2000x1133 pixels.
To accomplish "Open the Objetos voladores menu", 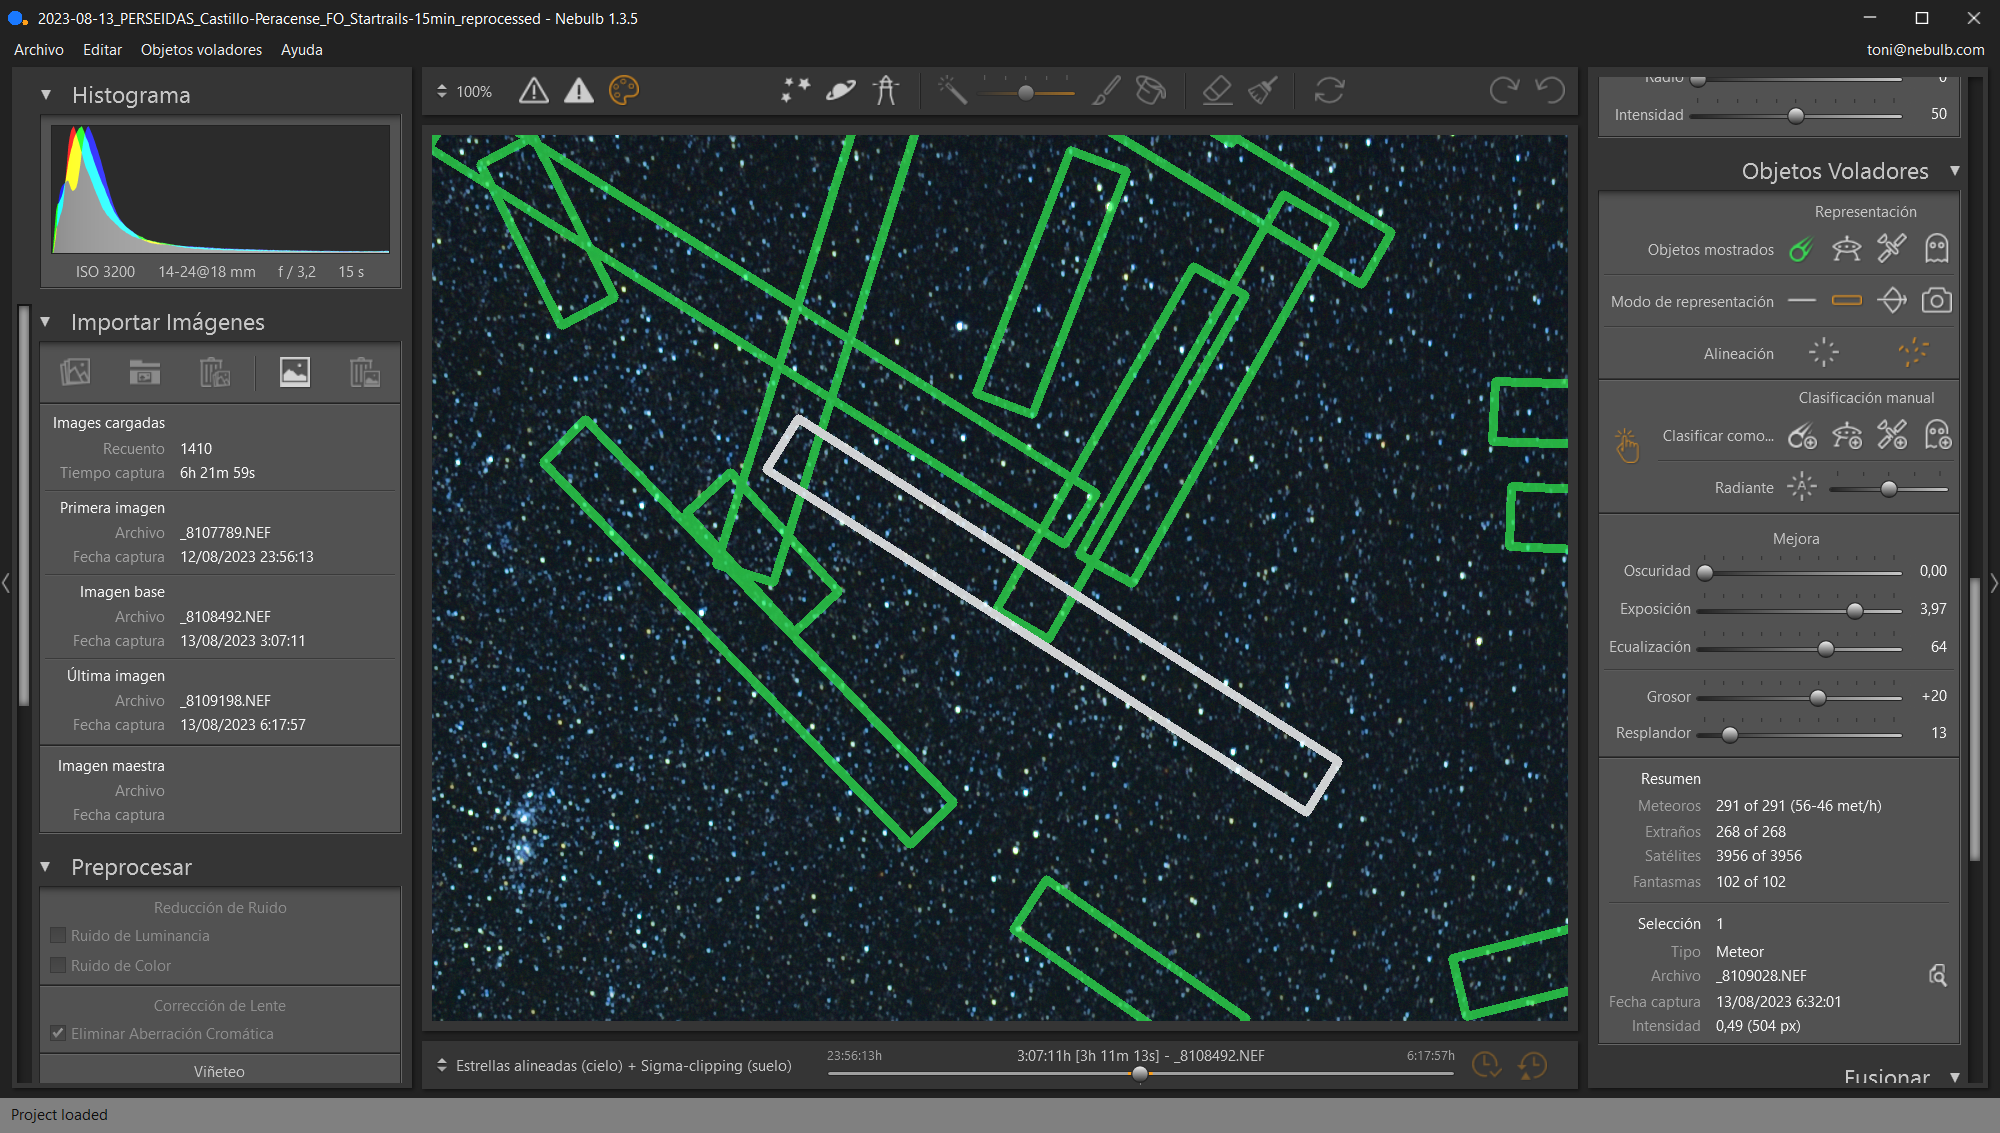I will point(201,50).
